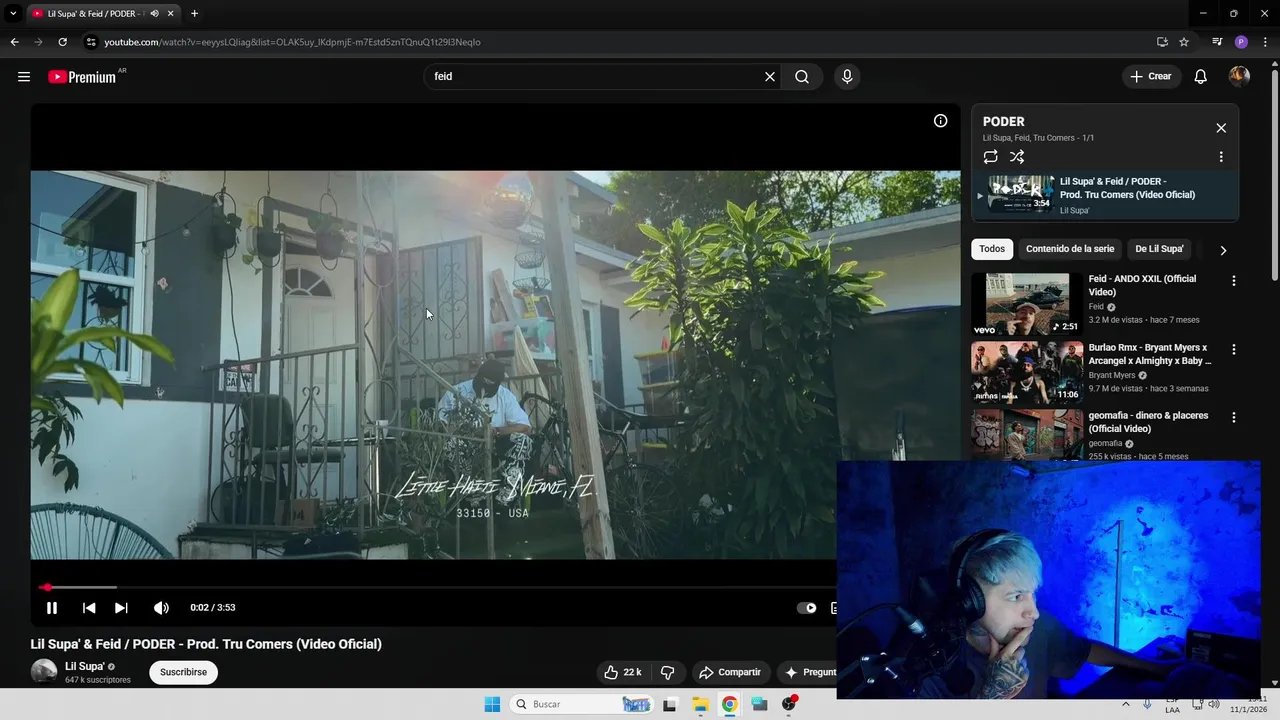Image resolution: width=1280 pixels, height=720 pixels.
Task: Open the Lil Supa' channel name link
Action: tap(84, 666)
